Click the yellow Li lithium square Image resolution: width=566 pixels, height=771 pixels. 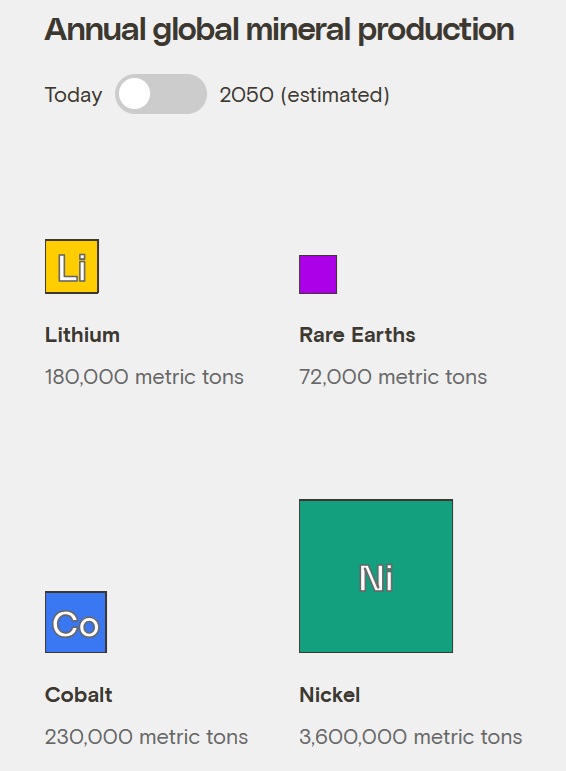point(72,267)
